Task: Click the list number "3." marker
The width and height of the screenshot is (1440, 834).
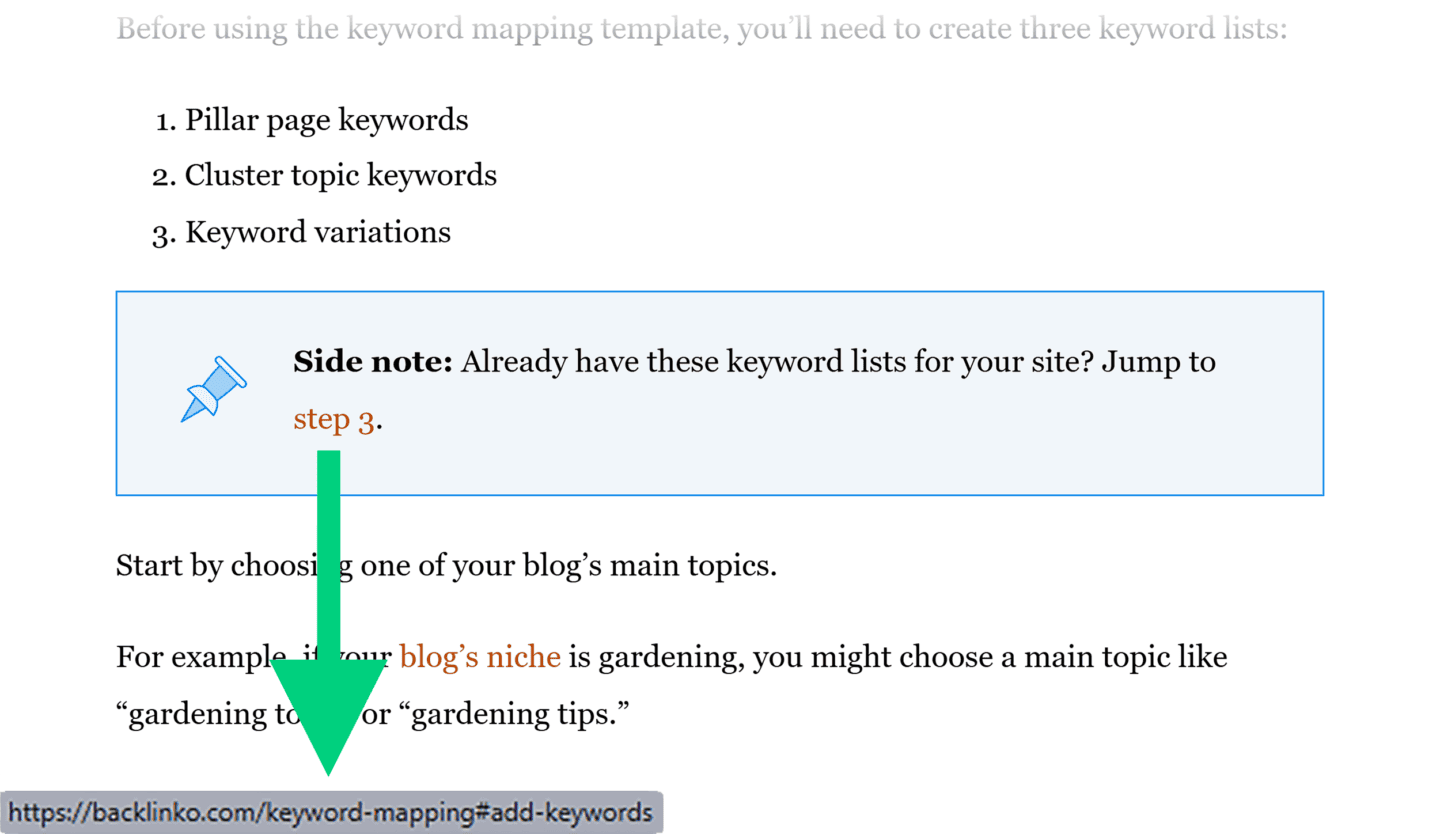Action: 164,233
